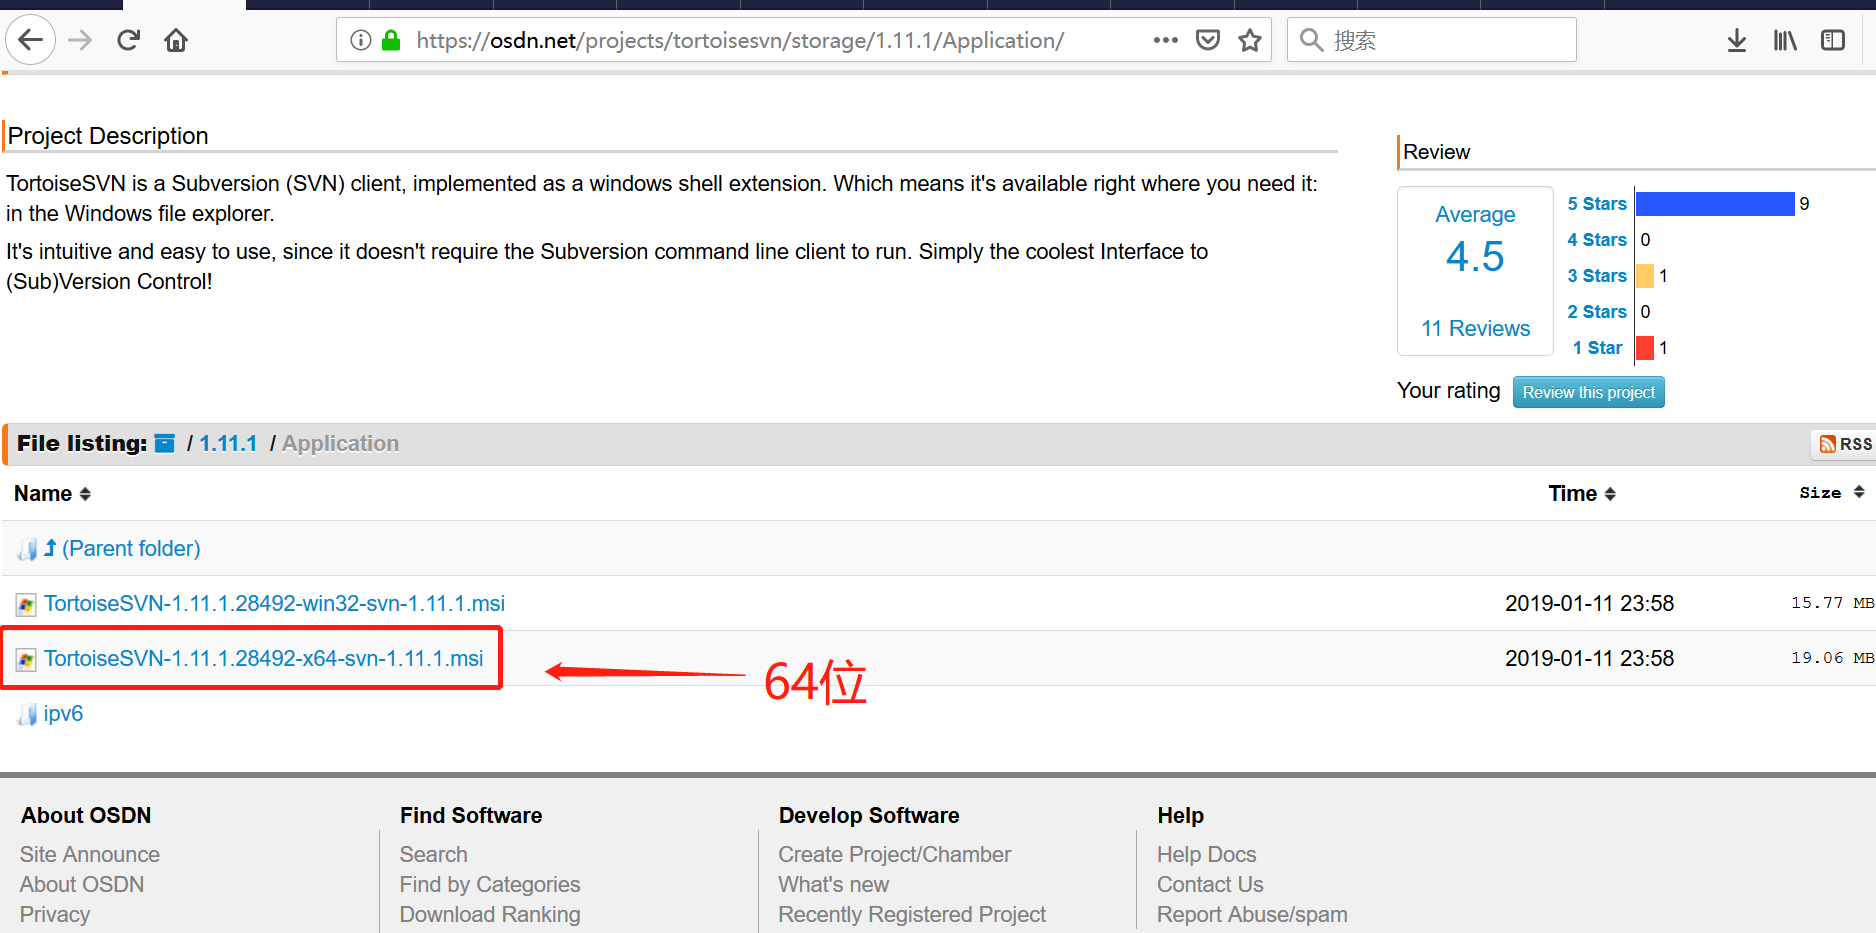The image size is (1876, 933).
Task: Click the 15.77 MB size value
Action: [1832, 603]
